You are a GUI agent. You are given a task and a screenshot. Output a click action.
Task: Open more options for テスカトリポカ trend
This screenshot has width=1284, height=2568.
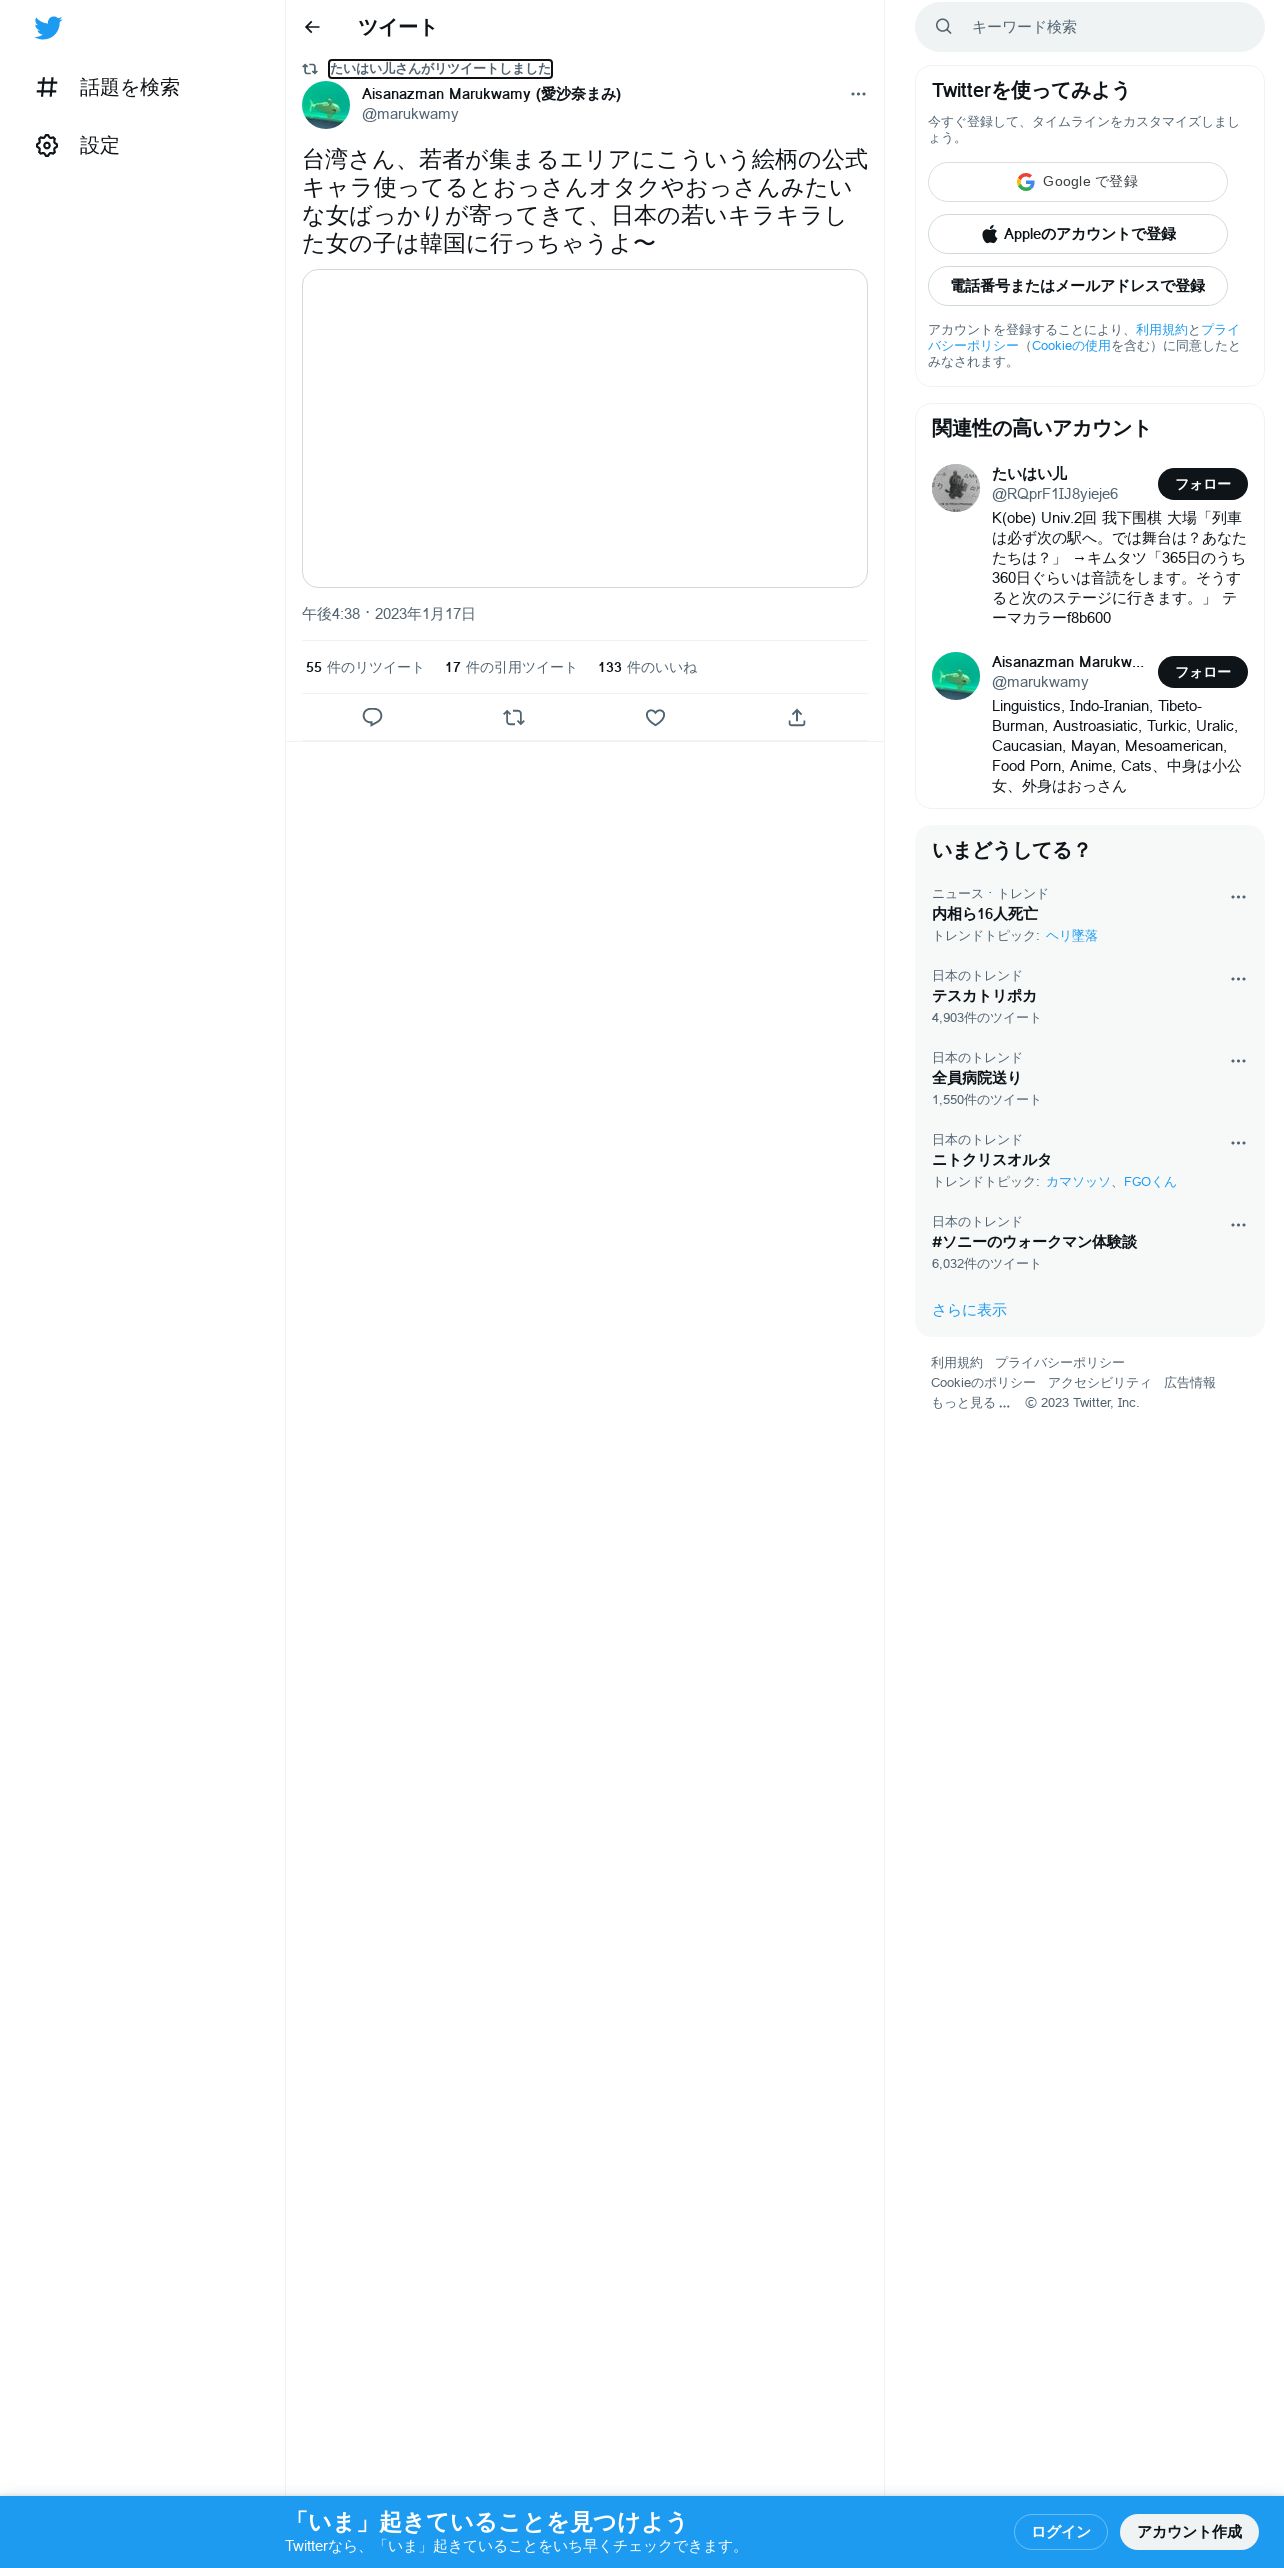[x=1238, y=979]
